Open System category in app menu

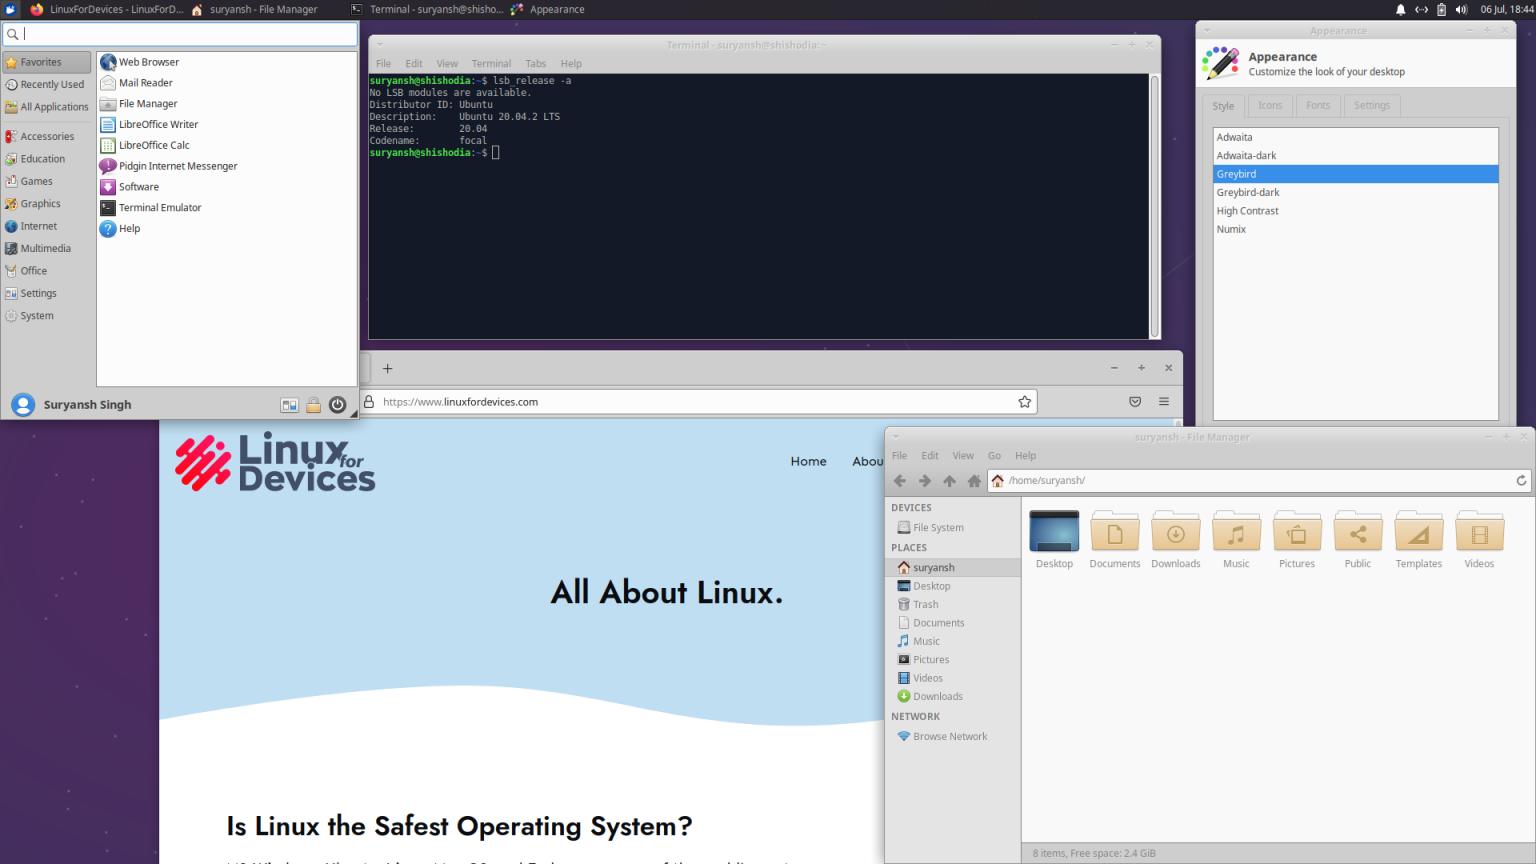coord(47,316)
